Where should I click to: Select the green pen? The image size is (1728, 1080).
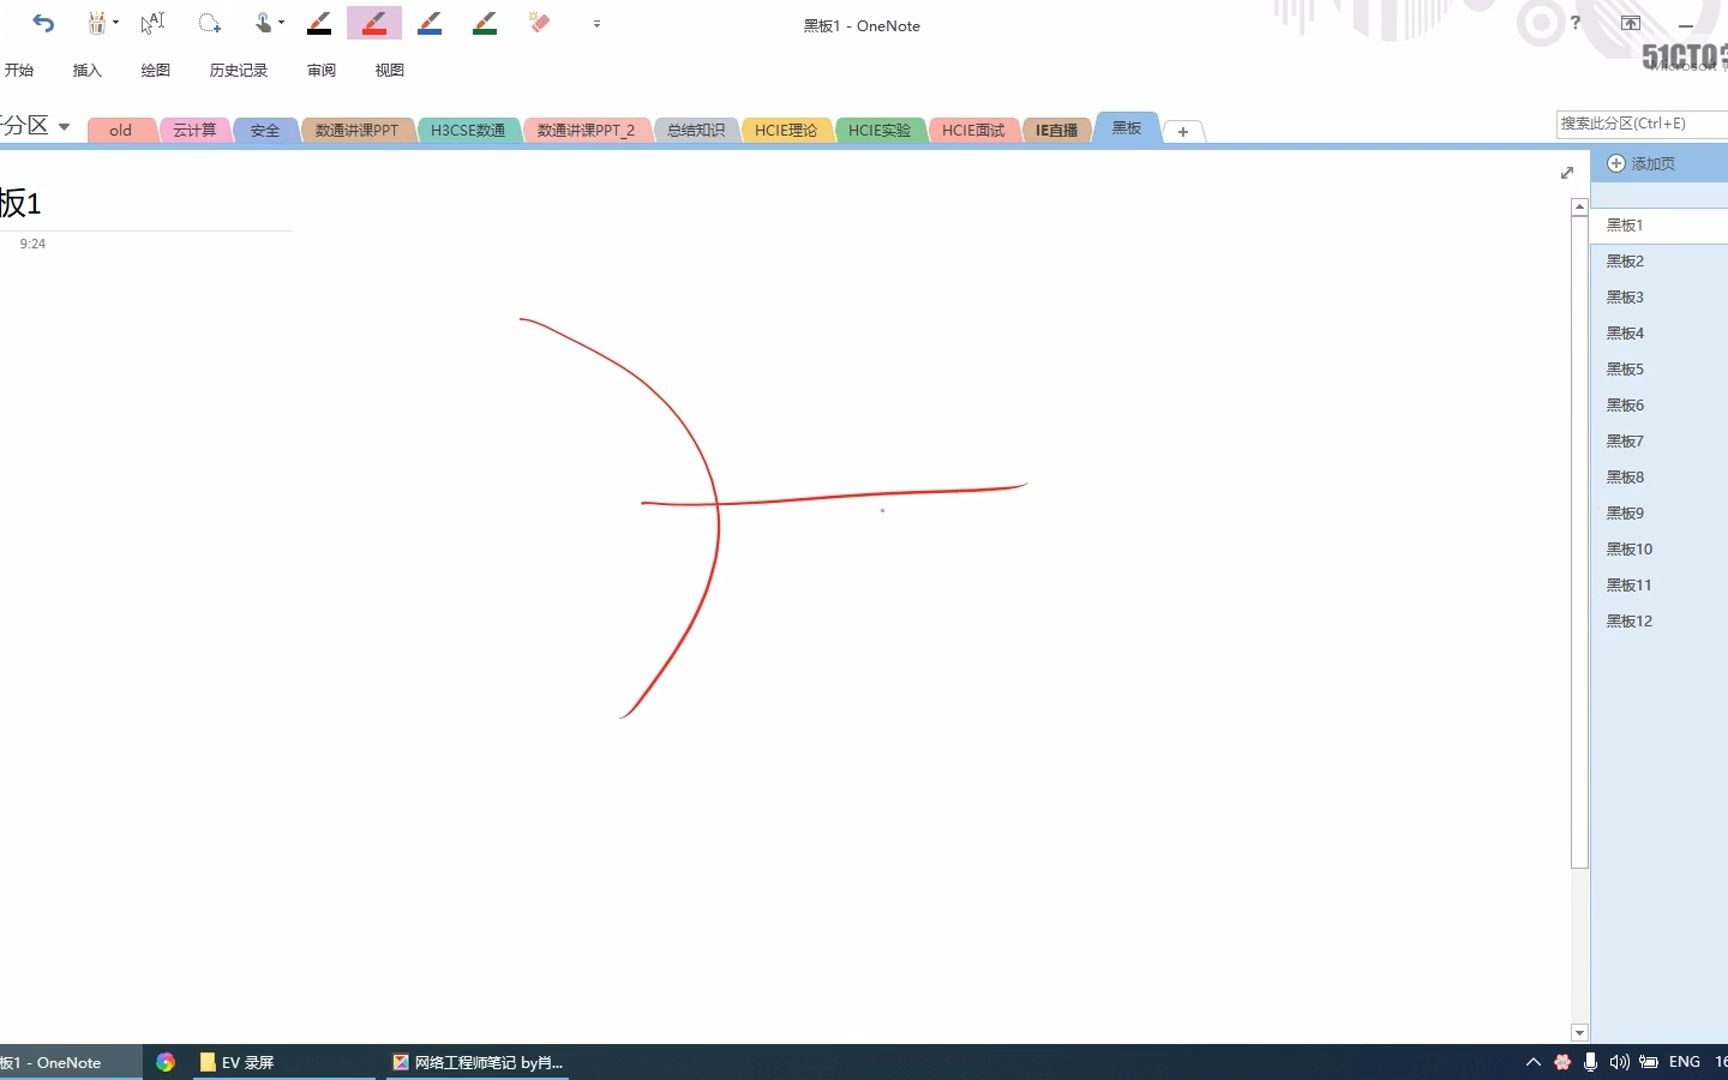[485, 23]
